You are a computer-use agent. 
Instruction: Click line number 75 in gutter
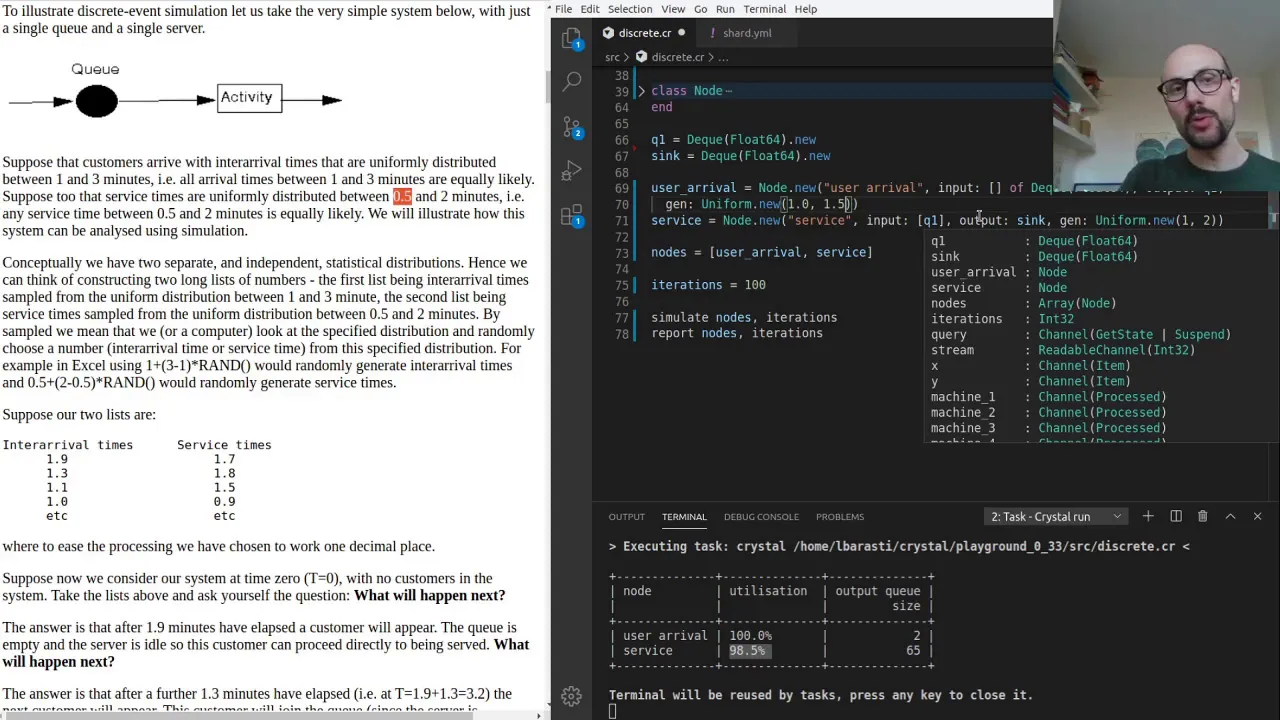coord(622,285)
